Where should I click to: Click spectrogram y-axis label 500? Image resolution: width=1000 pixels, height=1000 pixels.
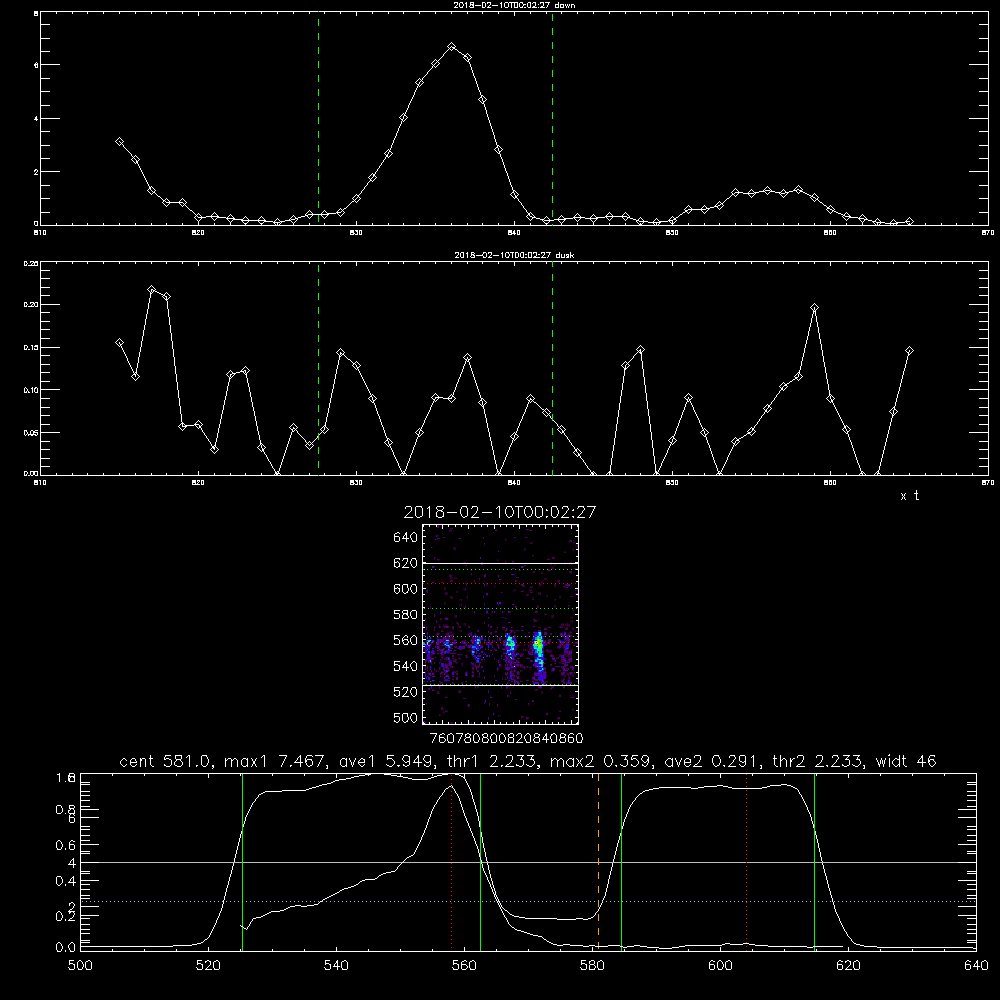coord(405,717)
